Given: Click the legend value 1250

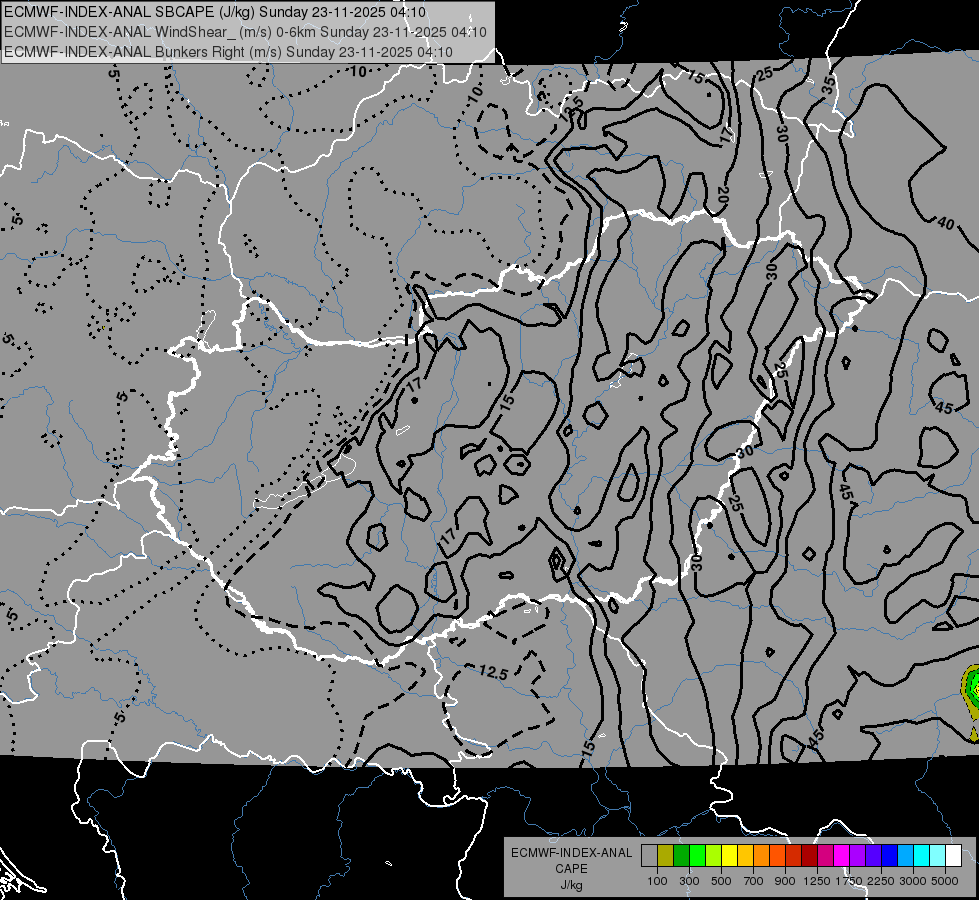Looking at the screenshot, I should click(x=817, y=881).
